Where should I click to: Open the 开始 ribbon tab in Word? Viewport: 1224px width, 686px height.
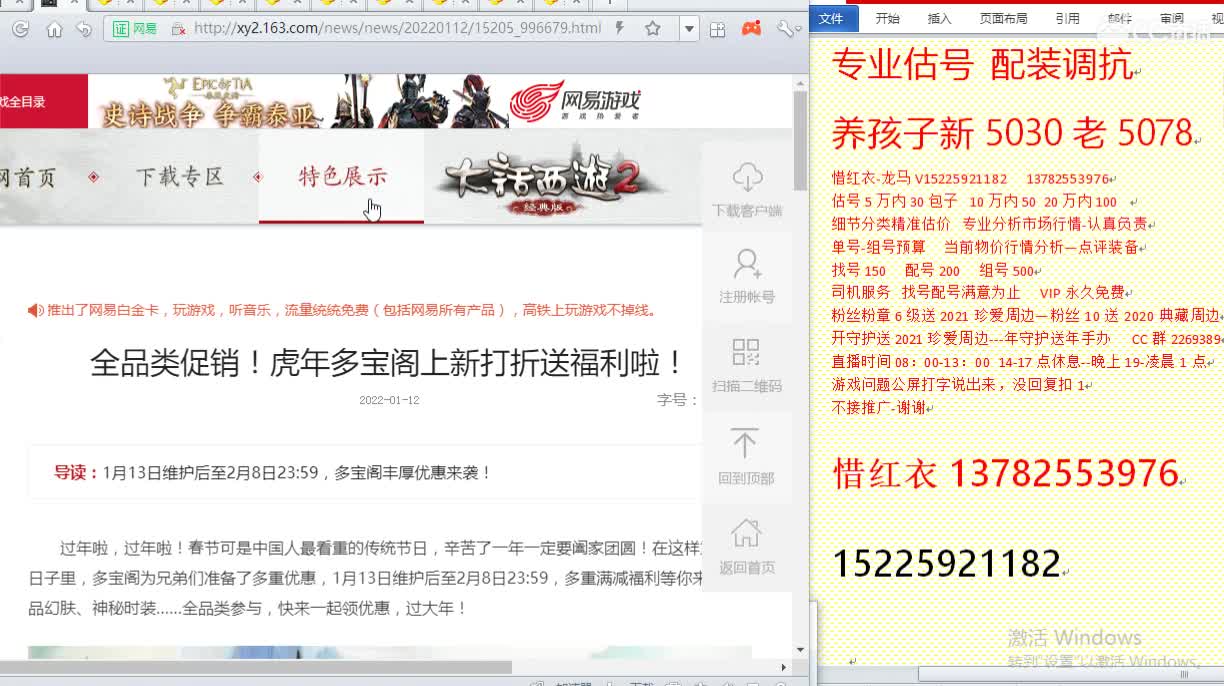click(887, 18)
